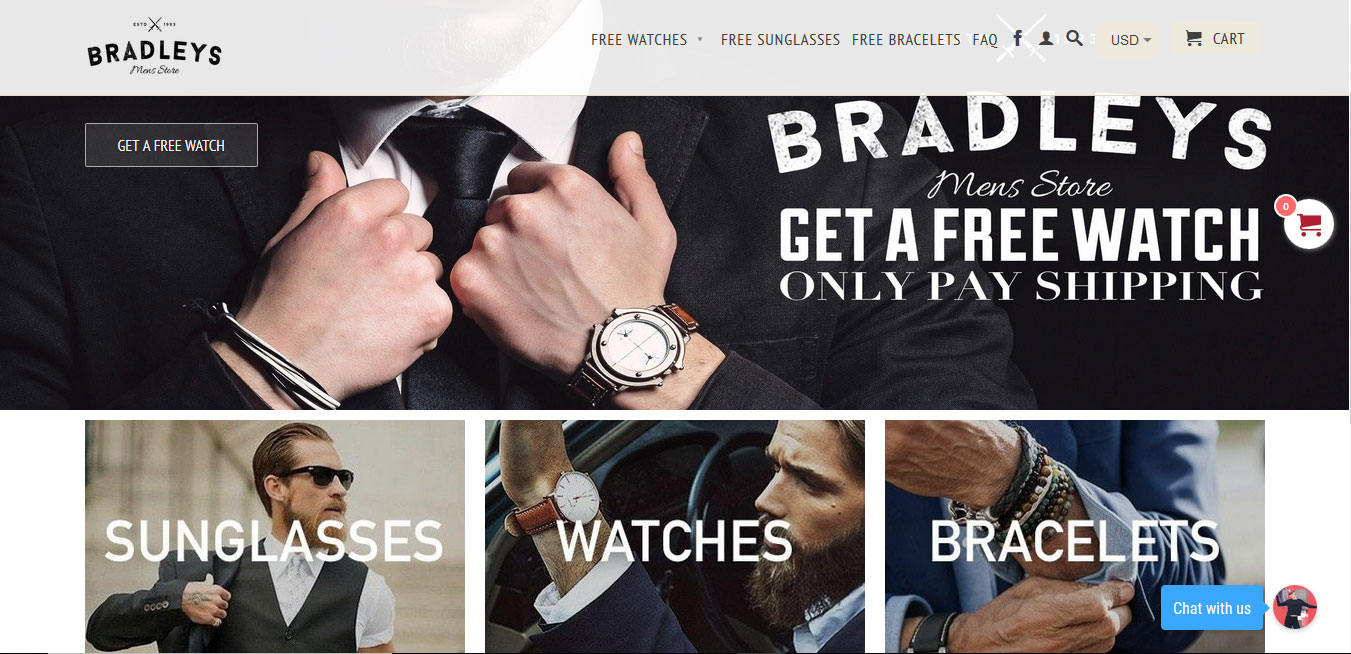
Task: Open the Watches category image
Action: pyautogui.click(x=675, y=537)
